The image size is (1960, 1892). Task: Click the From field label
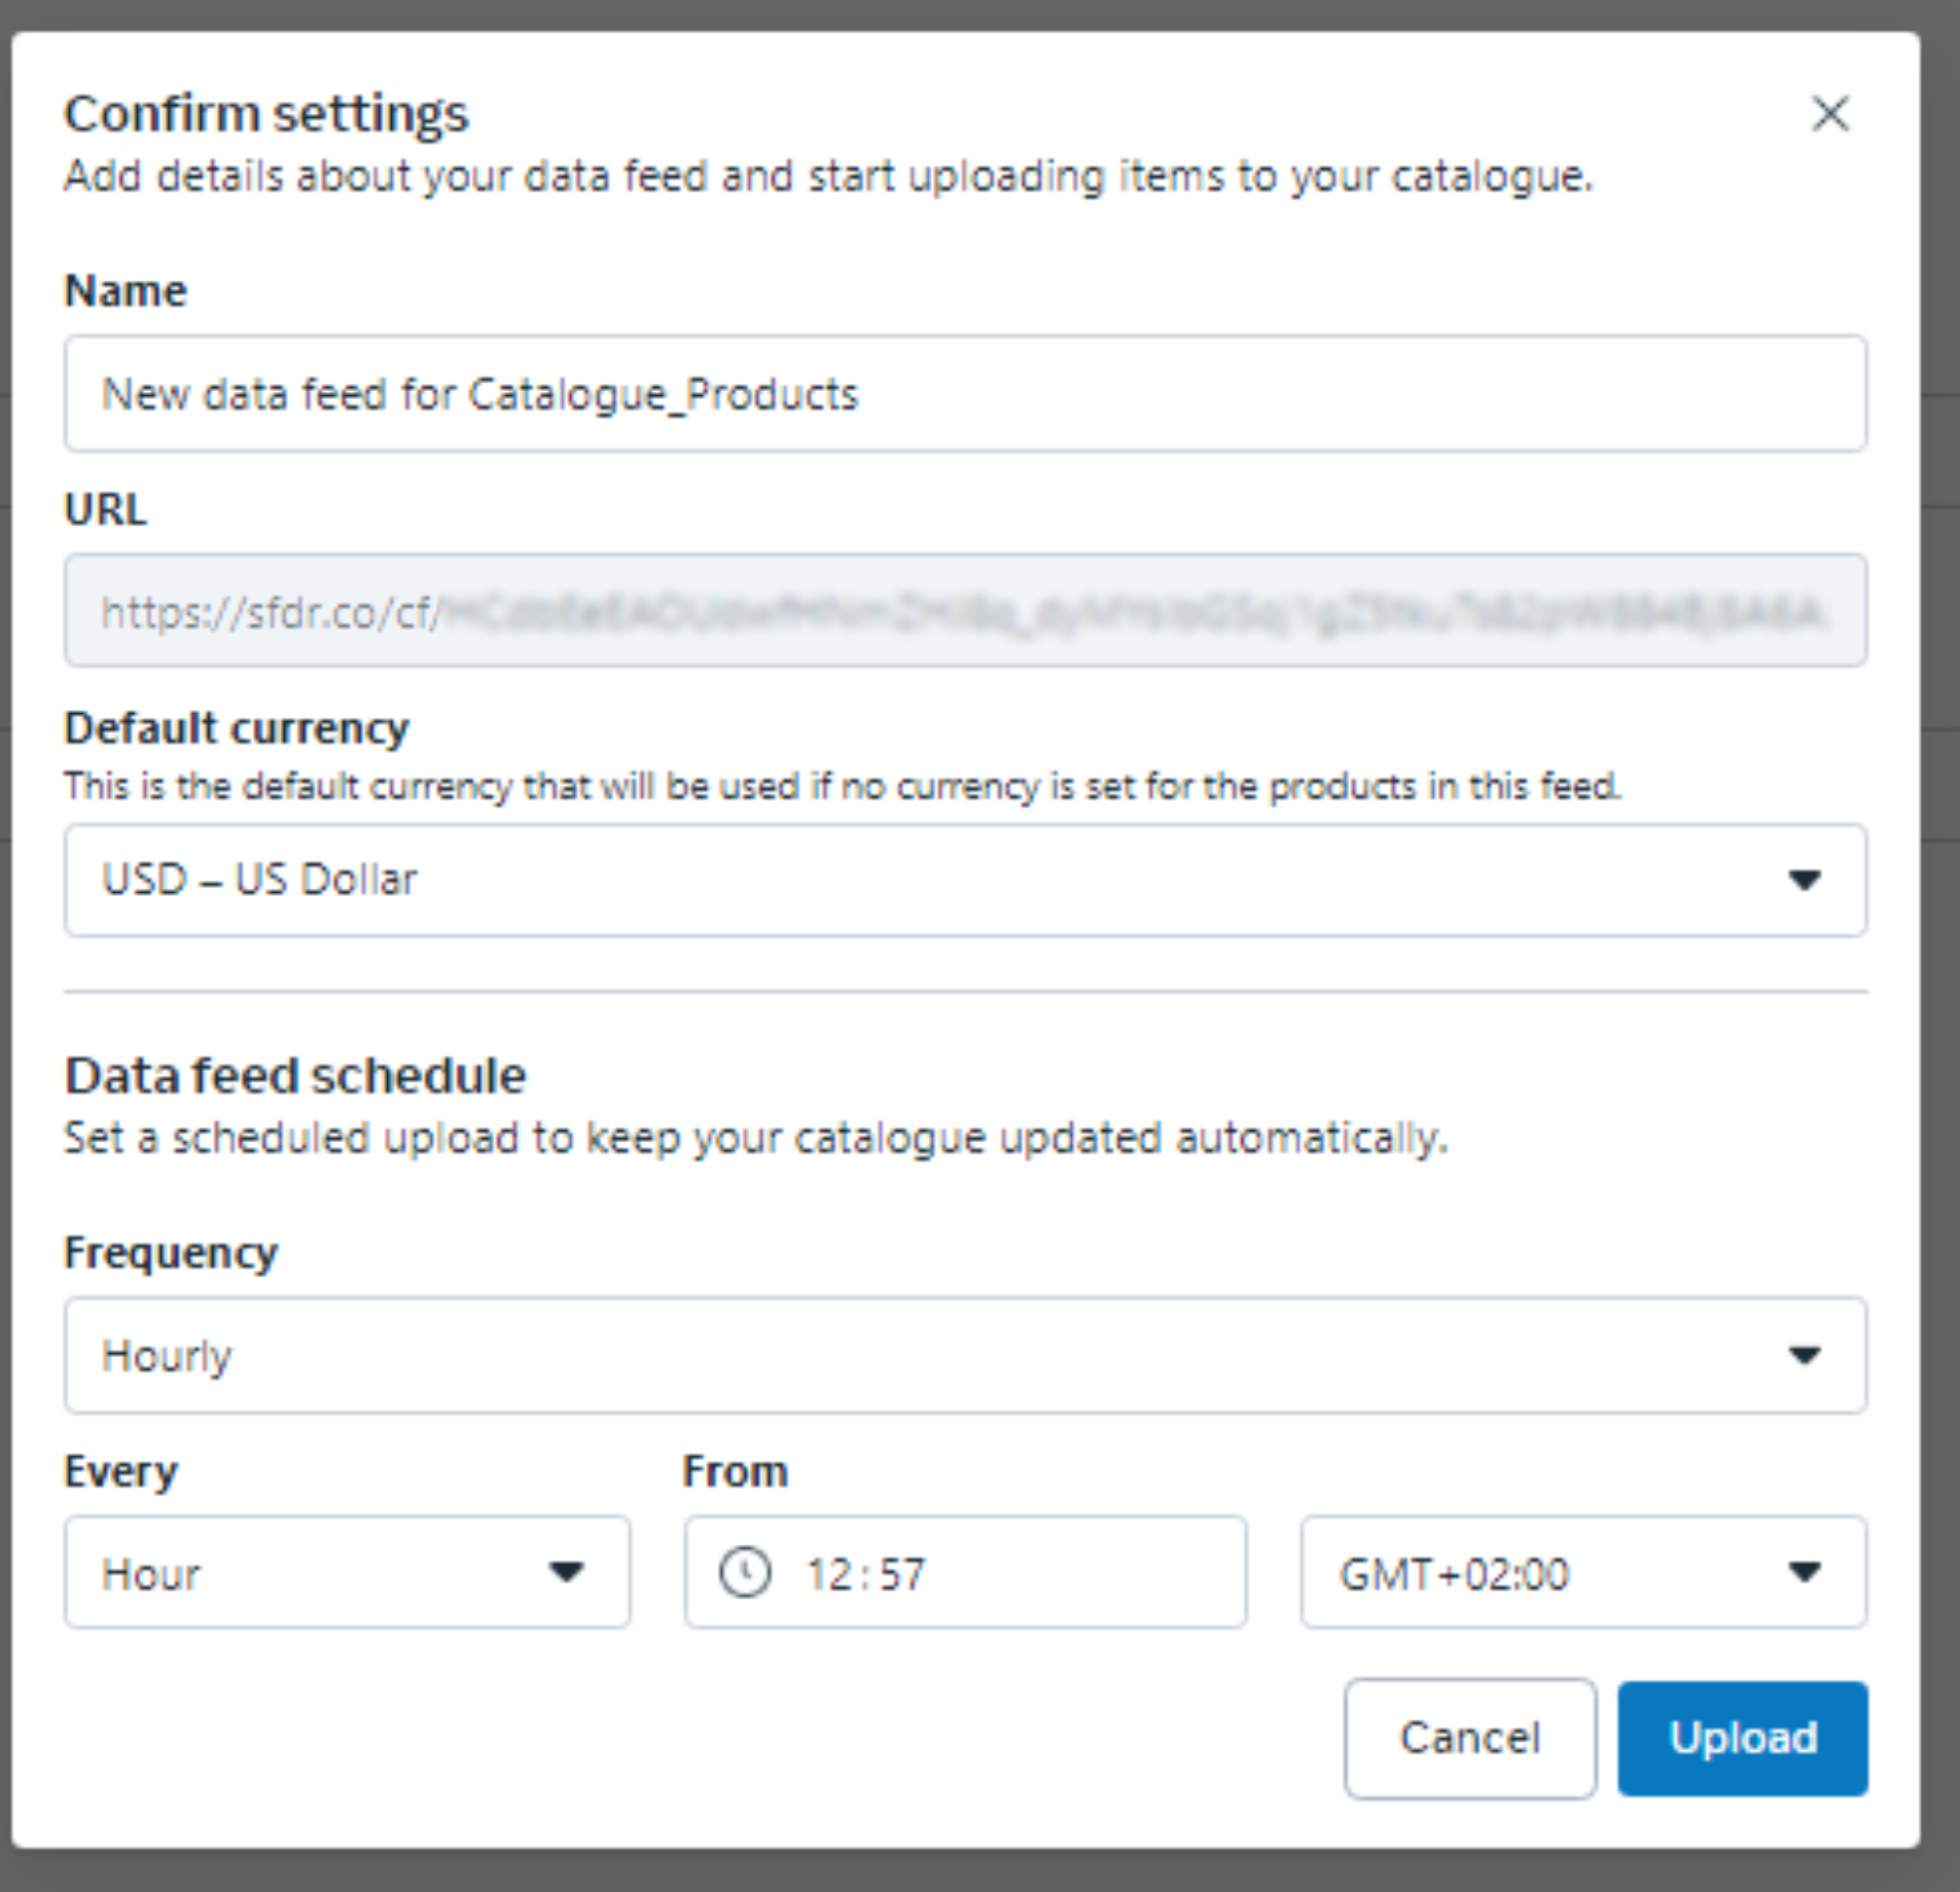735,1472
